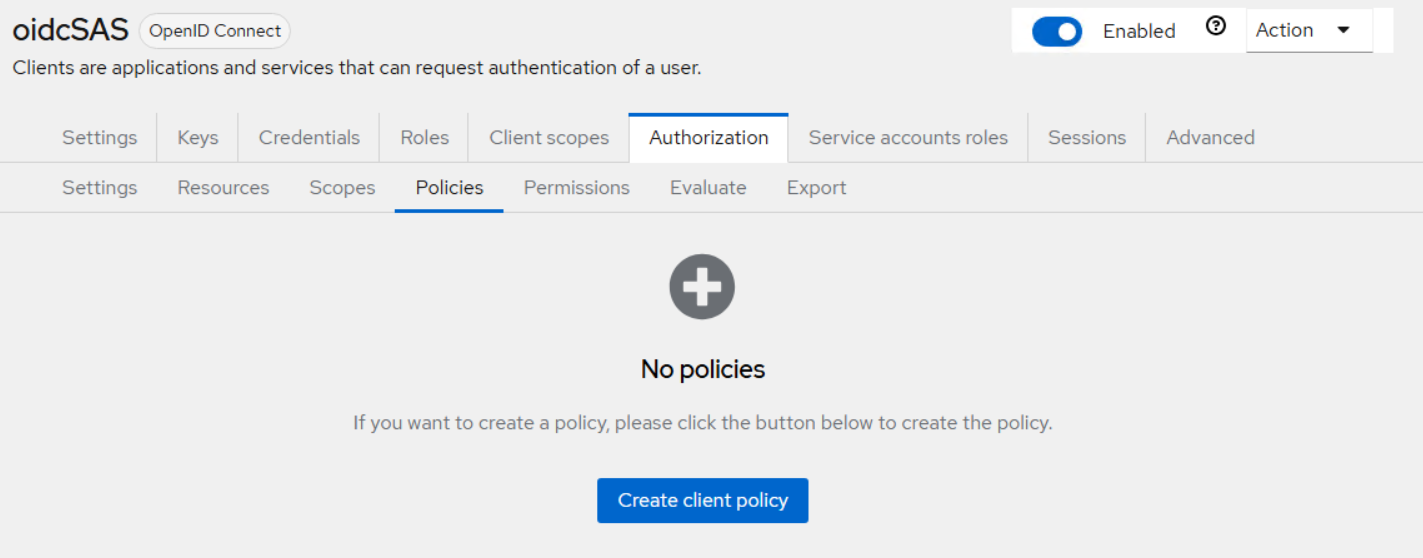The height and width of the screenshot is (558, 1423).
Task: Open the Credentials tab
Action: coord(309,138)
